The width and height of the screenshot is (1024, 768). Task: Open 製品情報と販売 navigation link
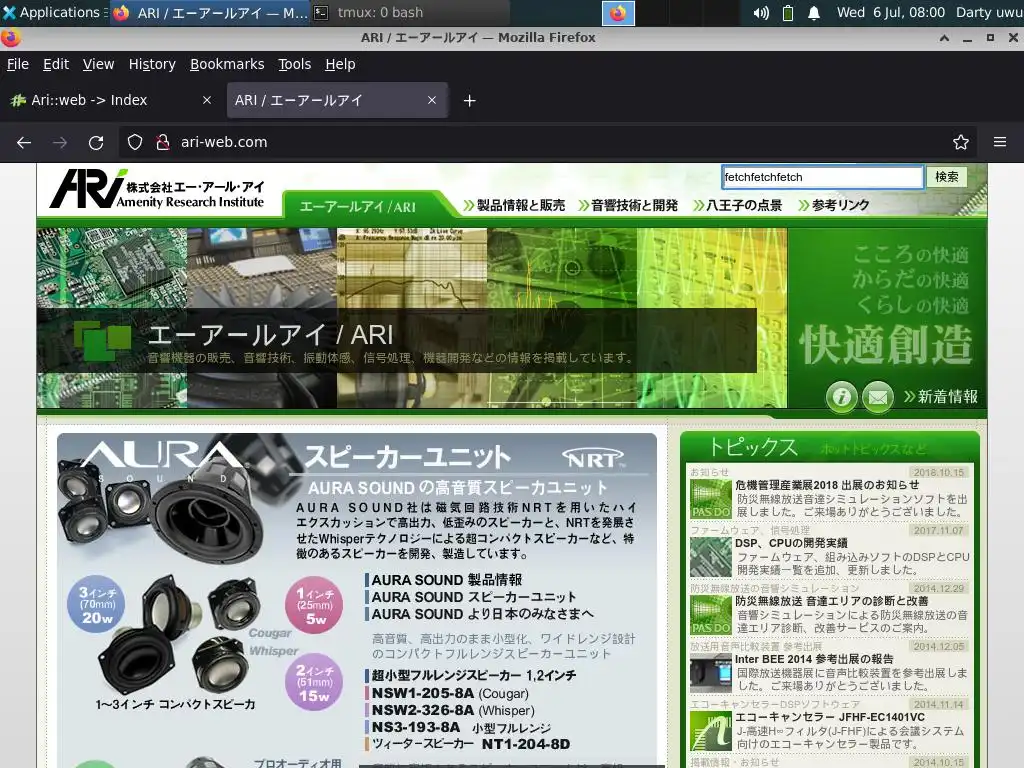[x=515, y=205]
